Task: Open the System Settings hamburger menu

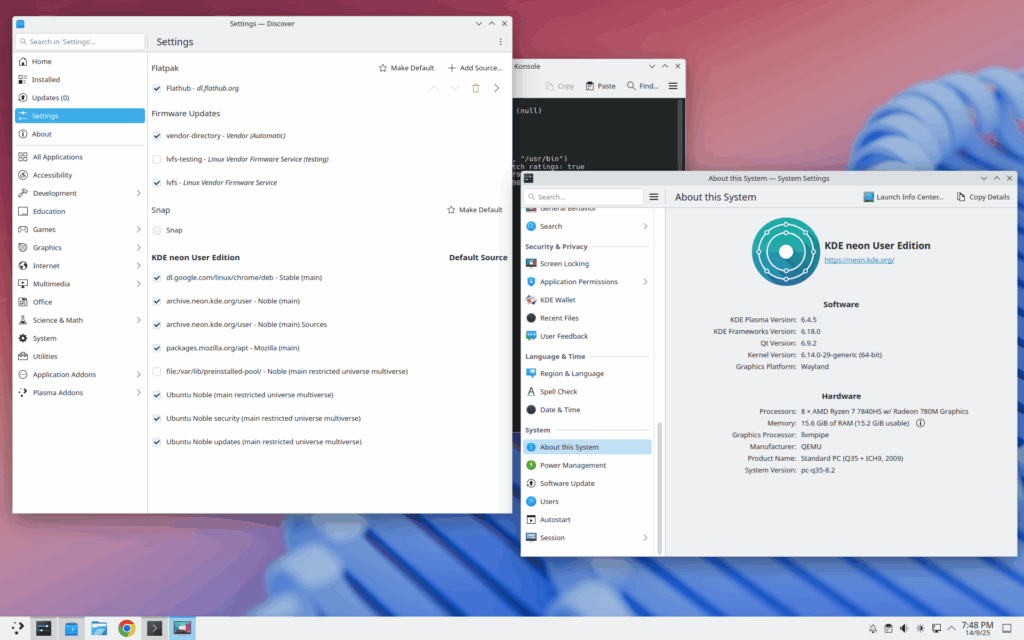Action: pos(654,197)
